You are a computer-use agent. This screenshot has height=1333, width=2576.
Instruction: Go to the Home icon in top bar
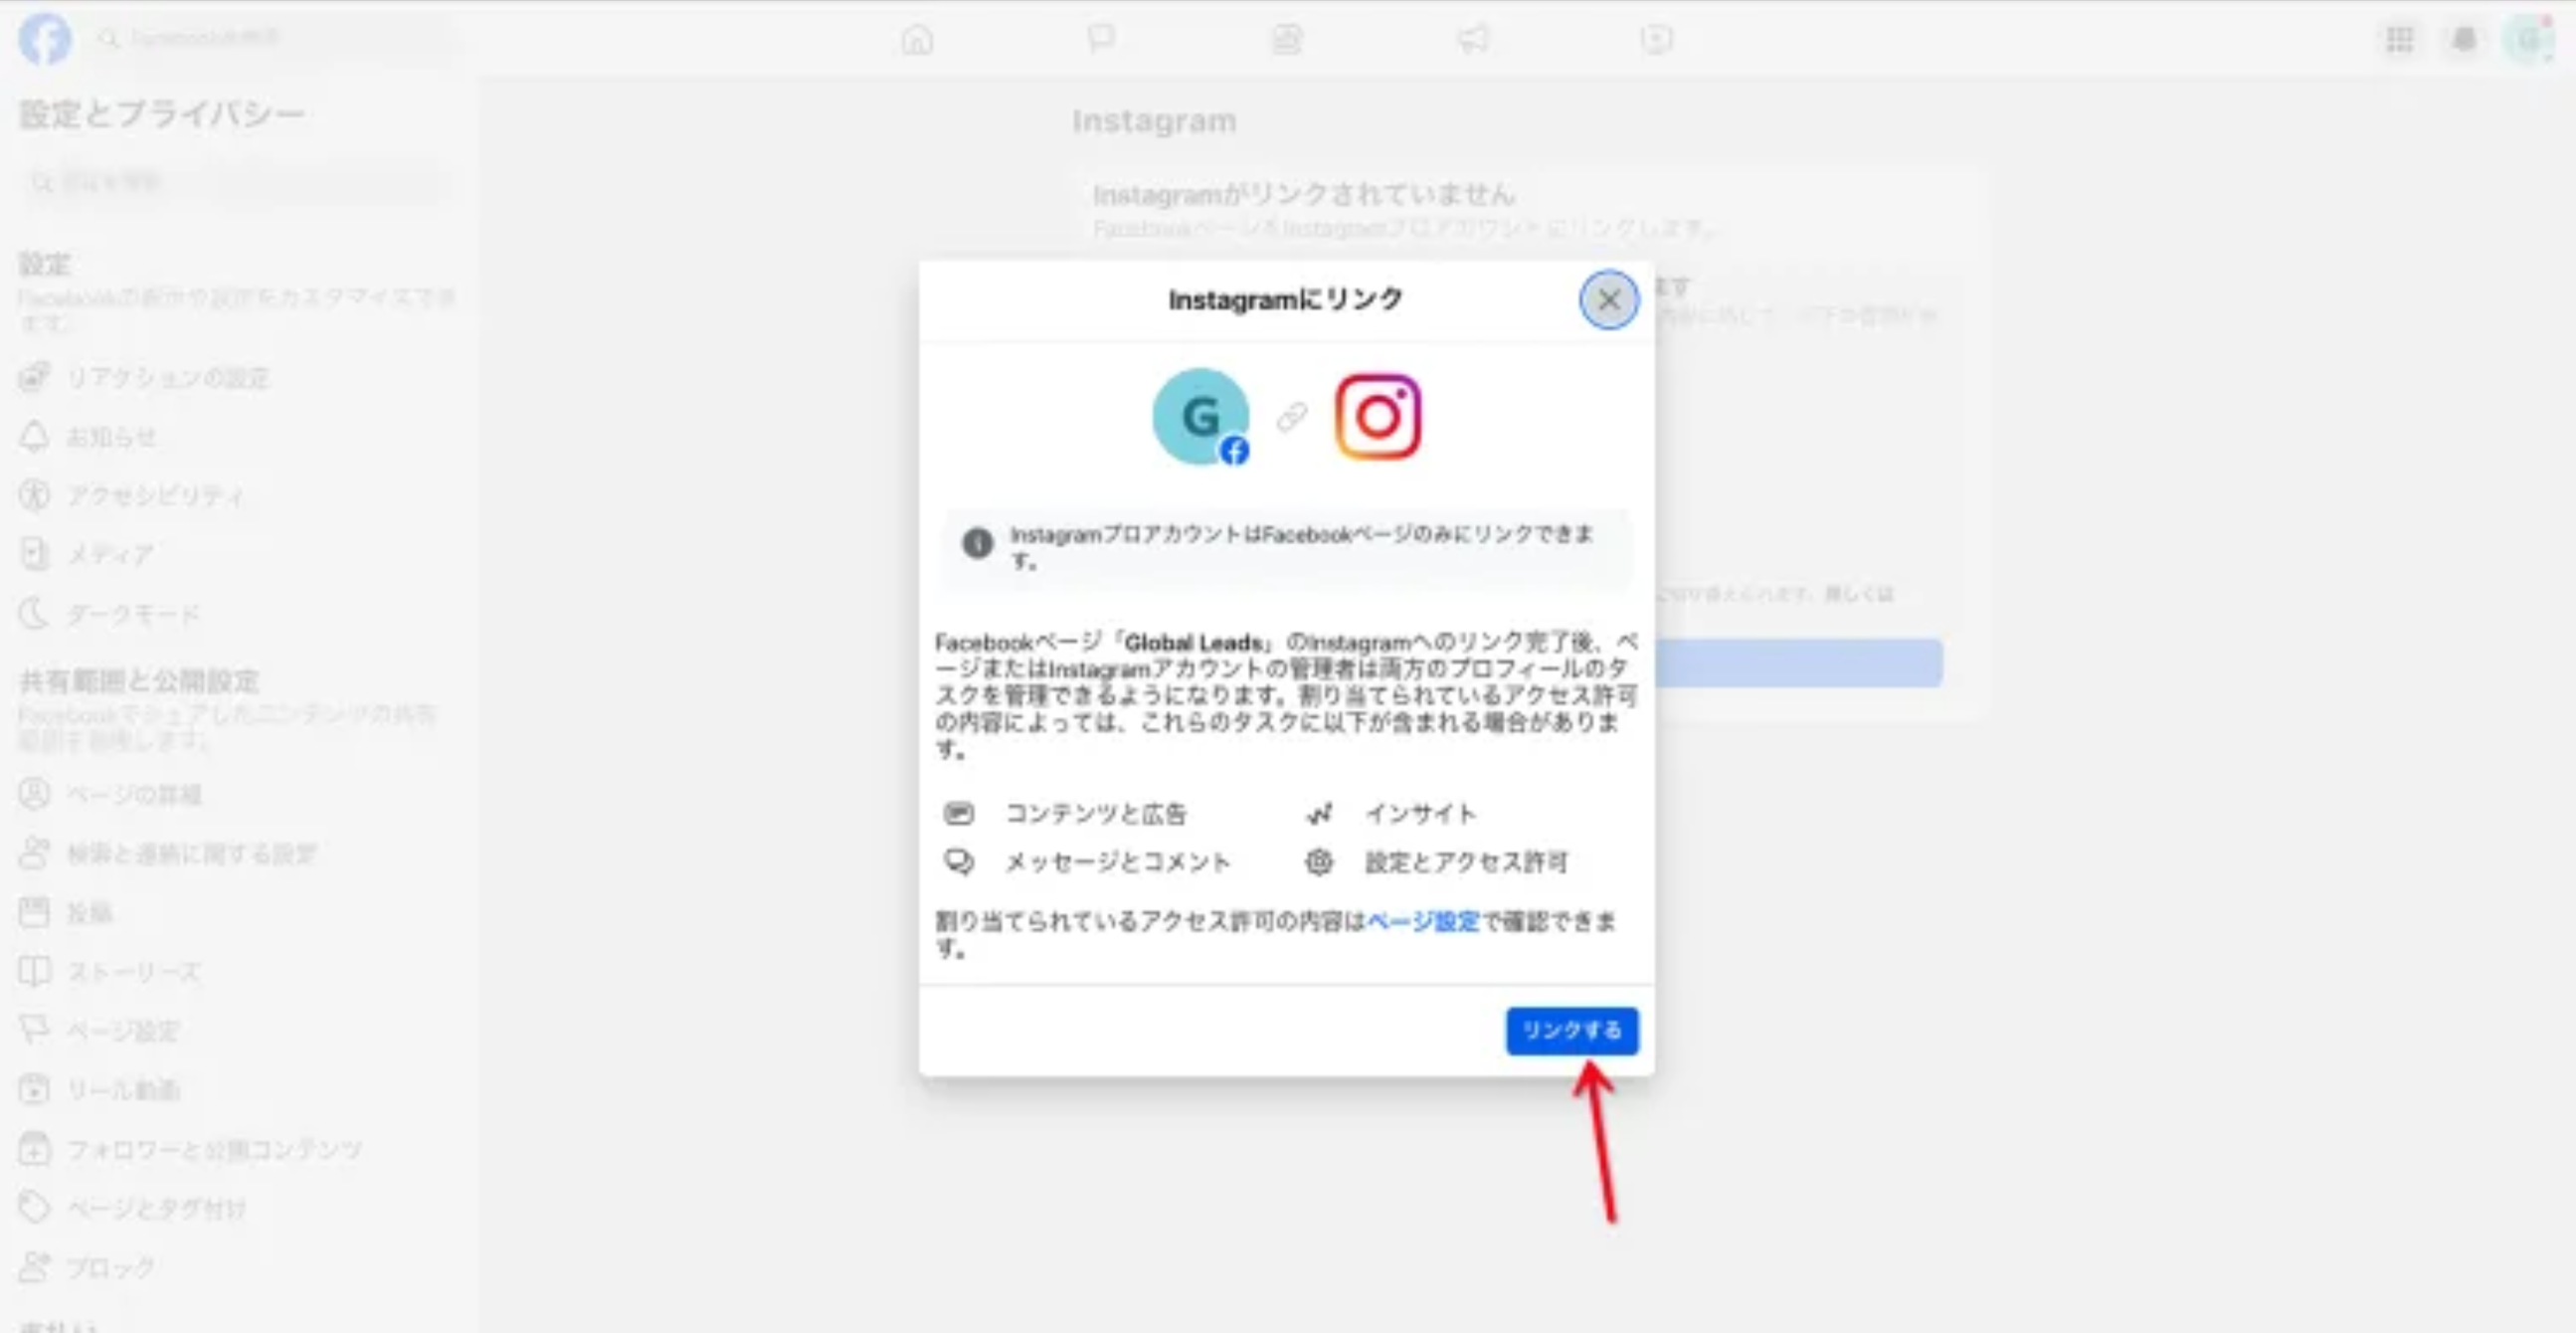[917, 39]
